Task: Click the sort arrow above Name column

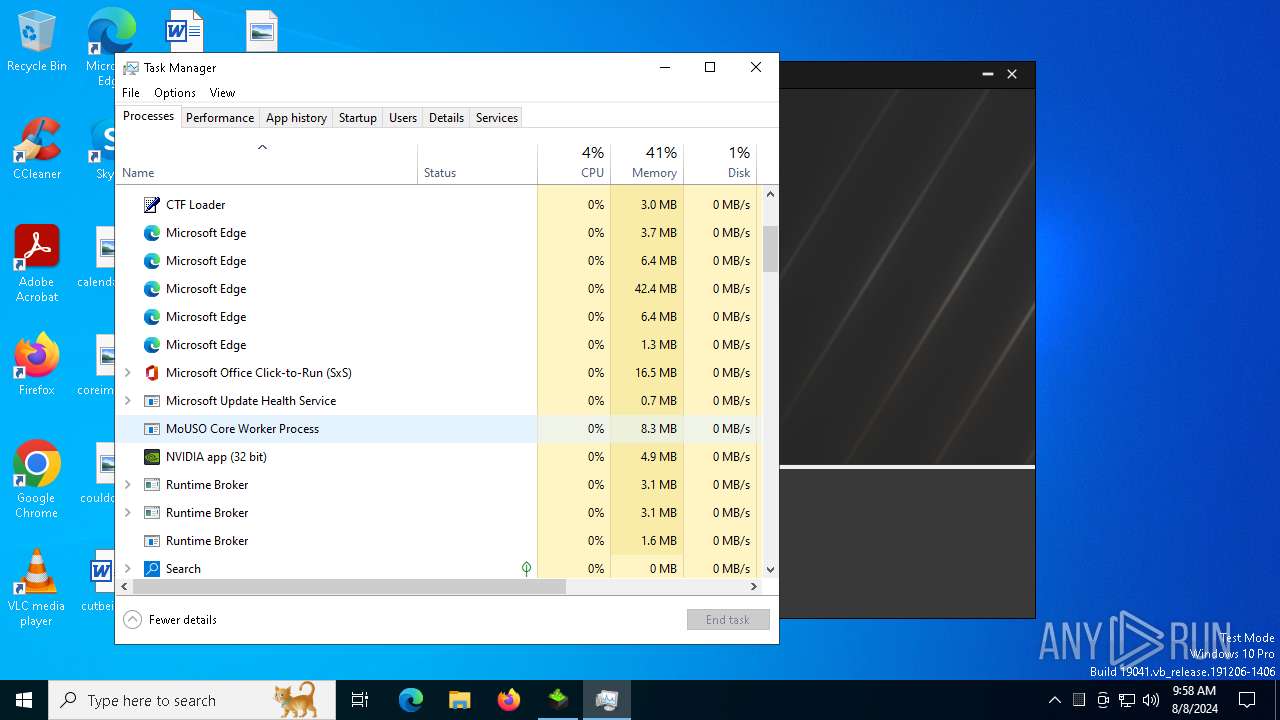Action: [x=262, y=148]
